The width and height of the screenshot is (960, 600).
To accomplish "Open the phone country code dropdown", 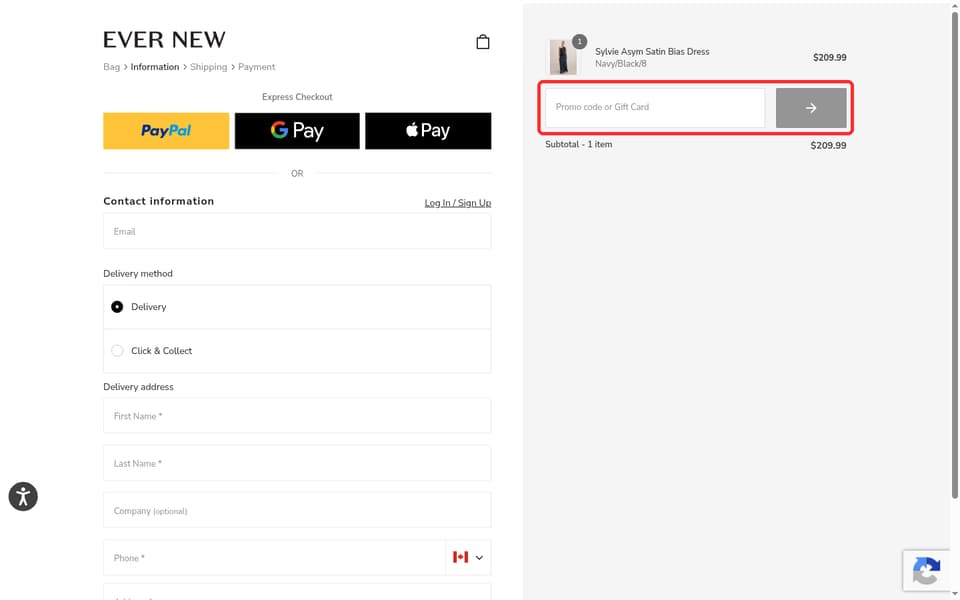I will (479, 558).
